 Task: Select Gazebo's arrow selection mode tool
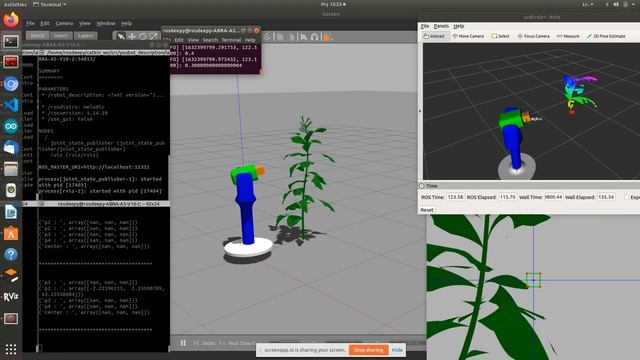coord(121,37)
